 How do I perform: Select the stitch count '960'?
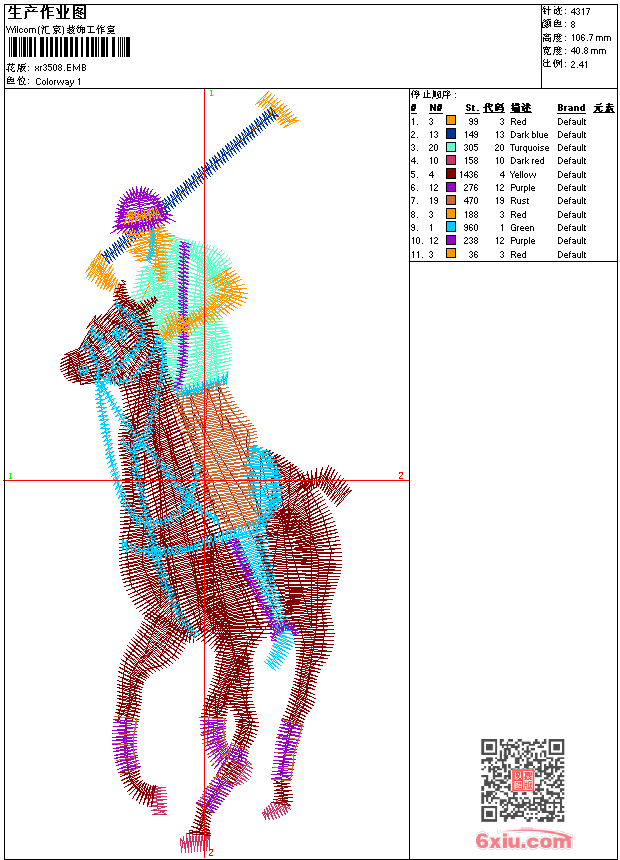[x=471, y=228]
